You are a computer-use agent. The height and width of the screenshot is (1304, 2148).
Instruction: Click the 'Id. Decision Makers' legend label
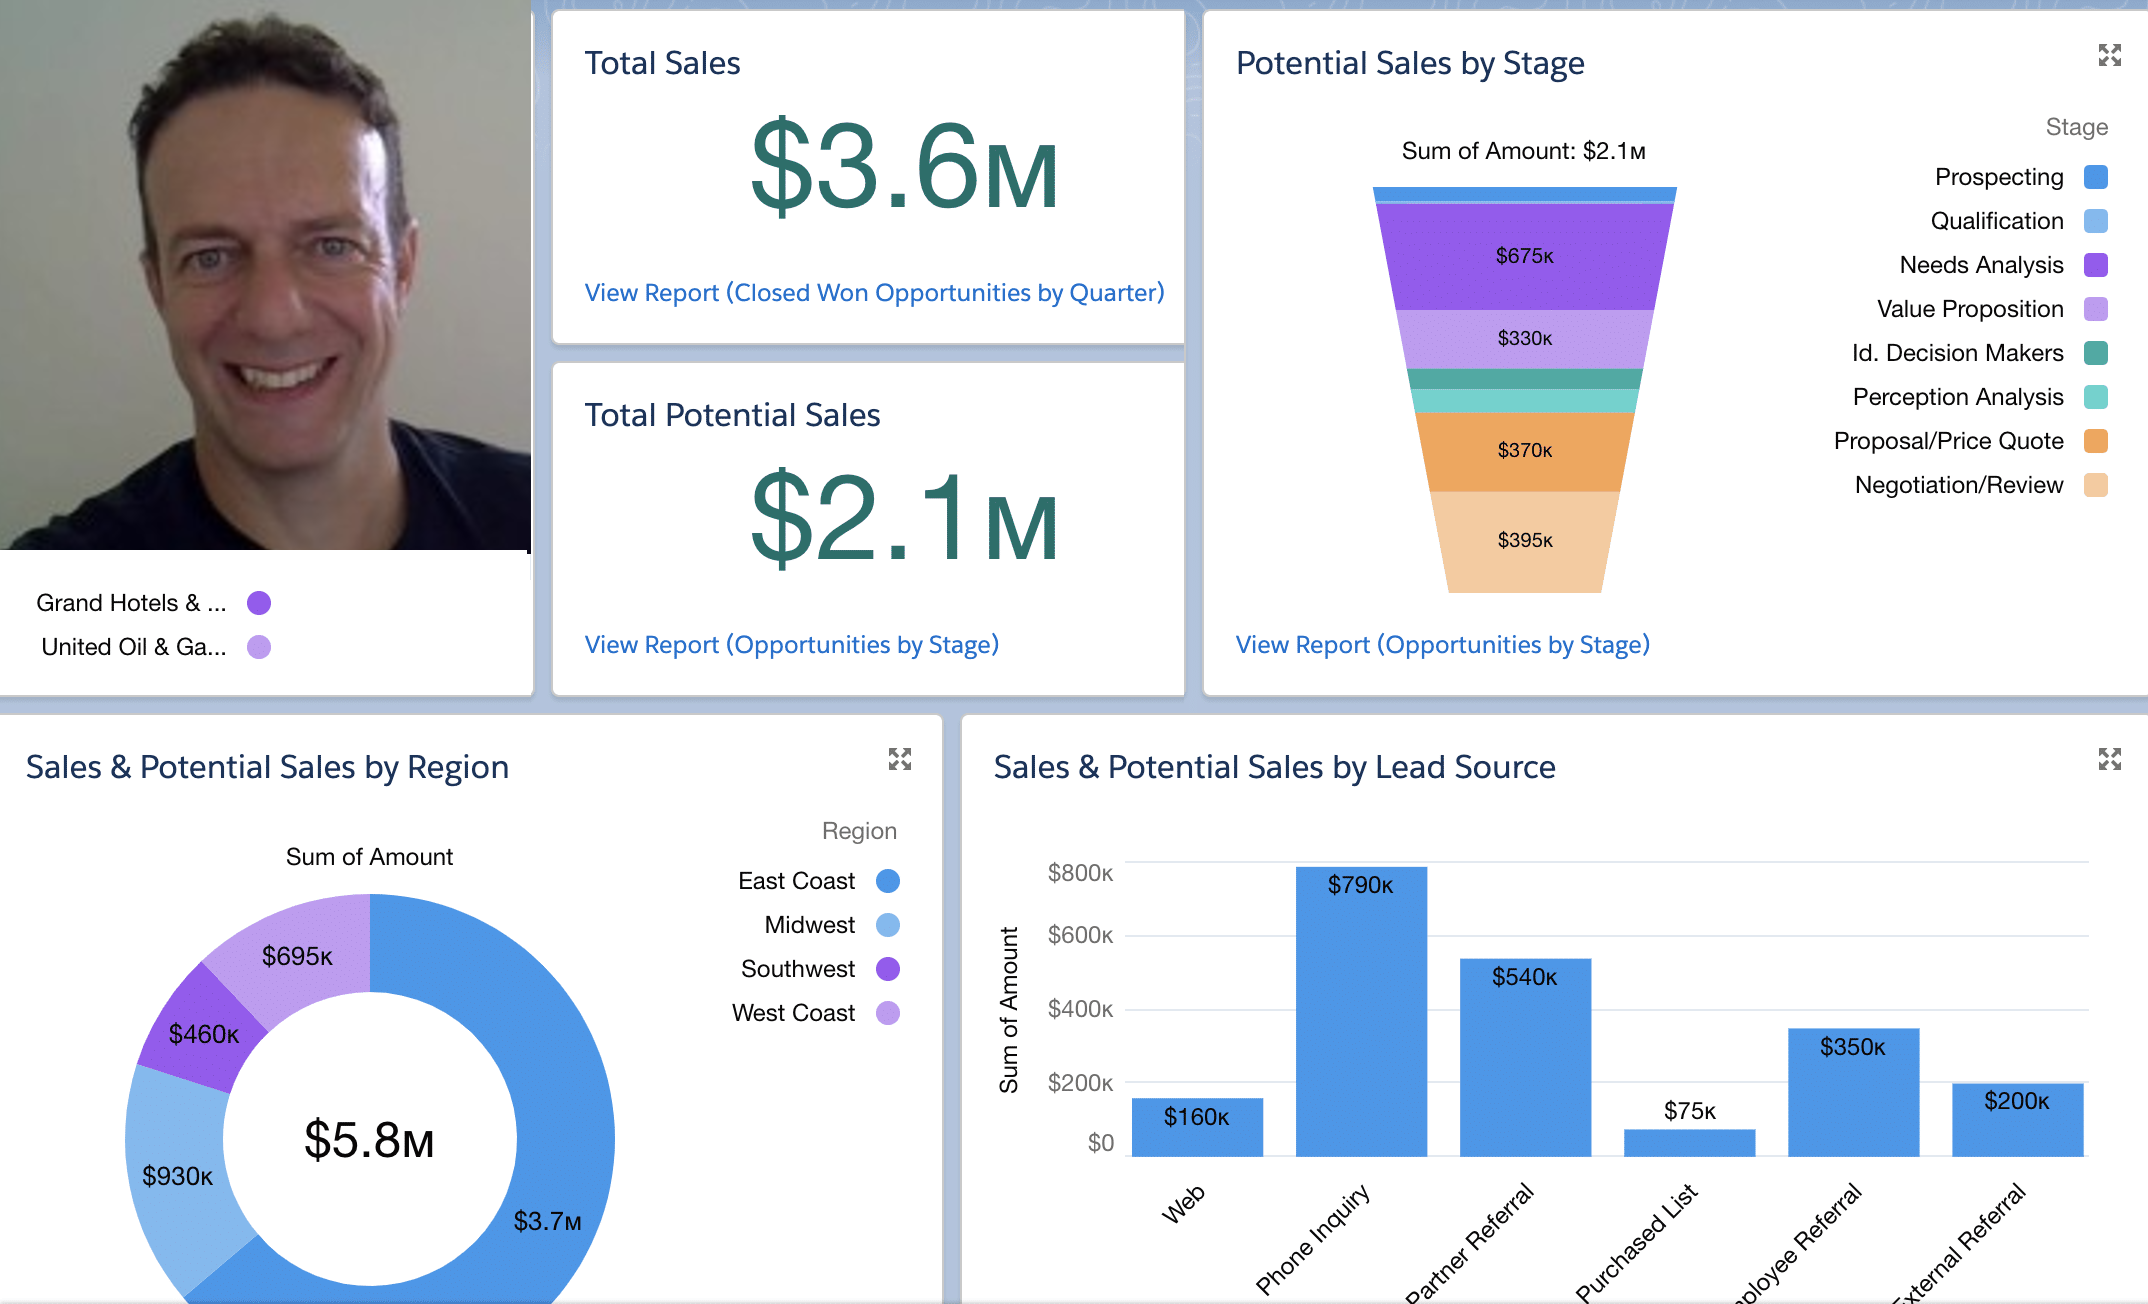click(1958, 353)
